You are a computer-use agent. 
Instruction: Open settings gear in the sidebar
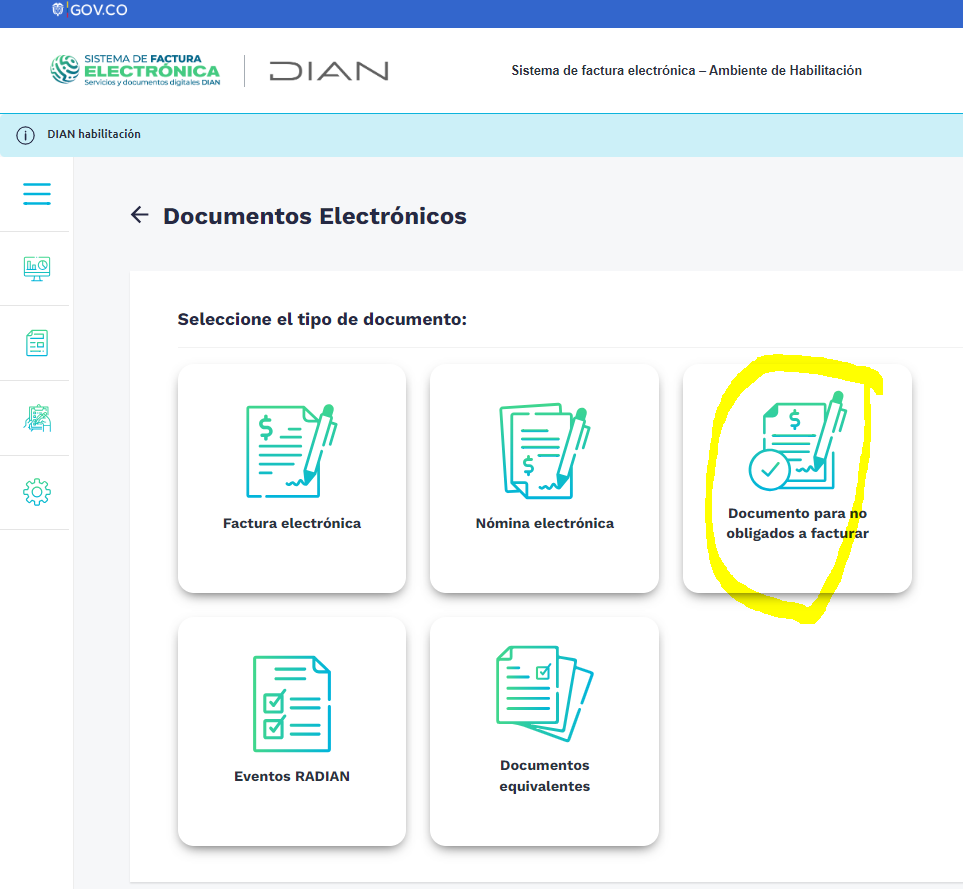tap(37, 492)
